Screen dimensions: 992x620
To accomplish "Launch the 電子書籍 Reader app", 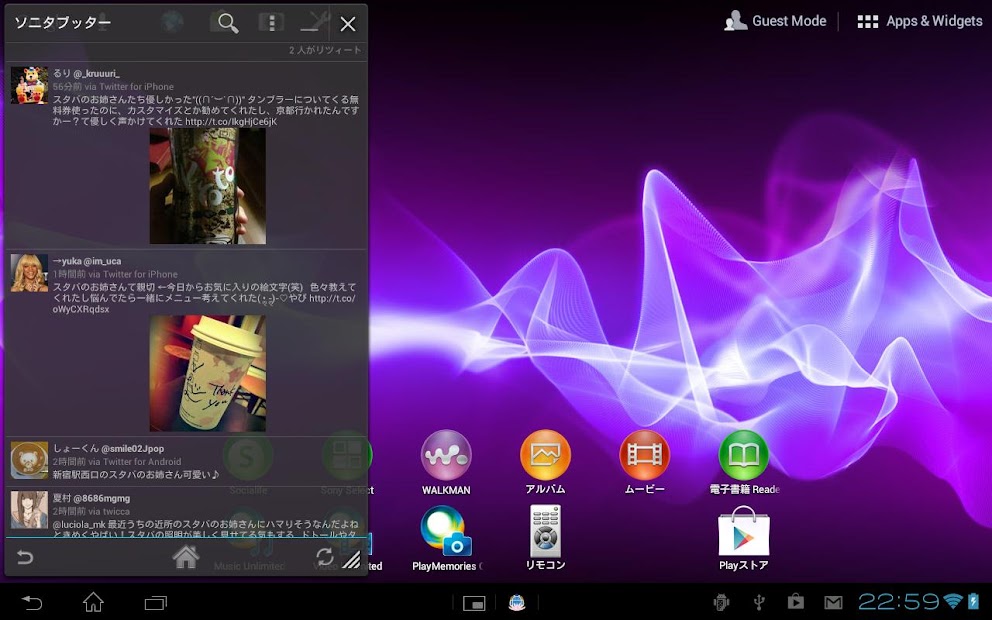I will tap(744, 462).
